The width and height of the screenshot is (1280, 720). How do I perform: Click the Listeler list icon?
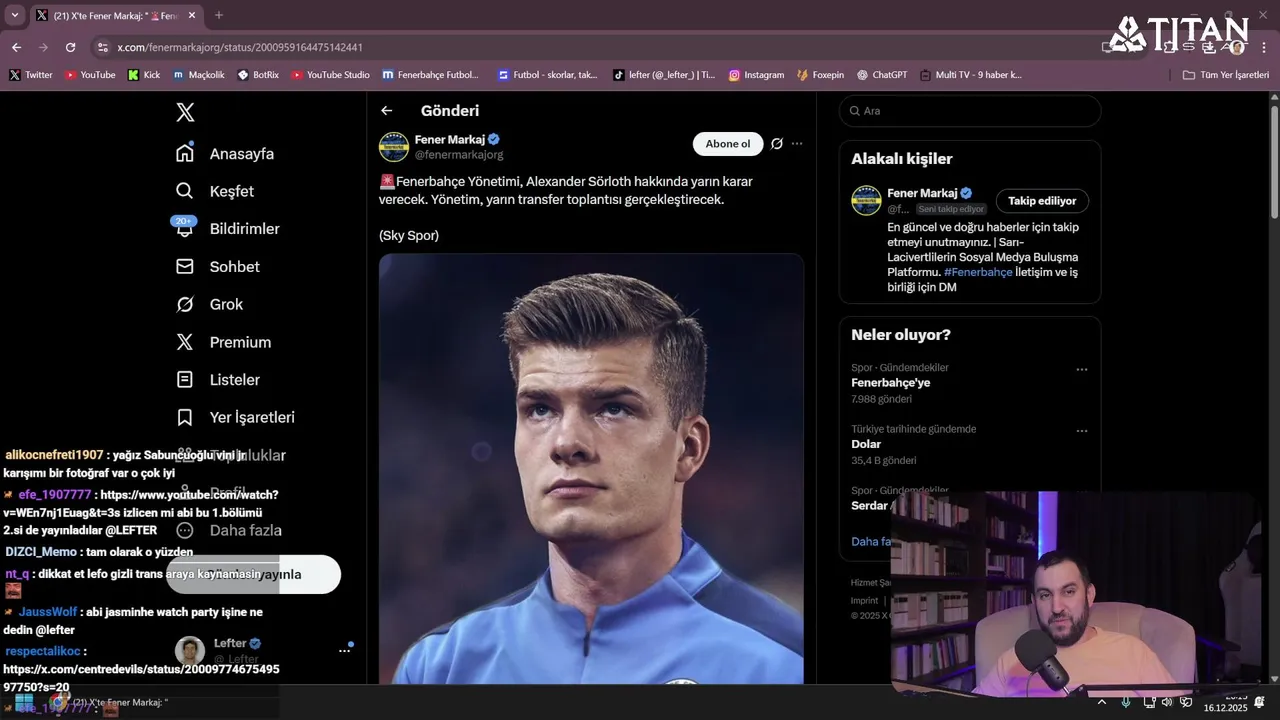point(185,380)
